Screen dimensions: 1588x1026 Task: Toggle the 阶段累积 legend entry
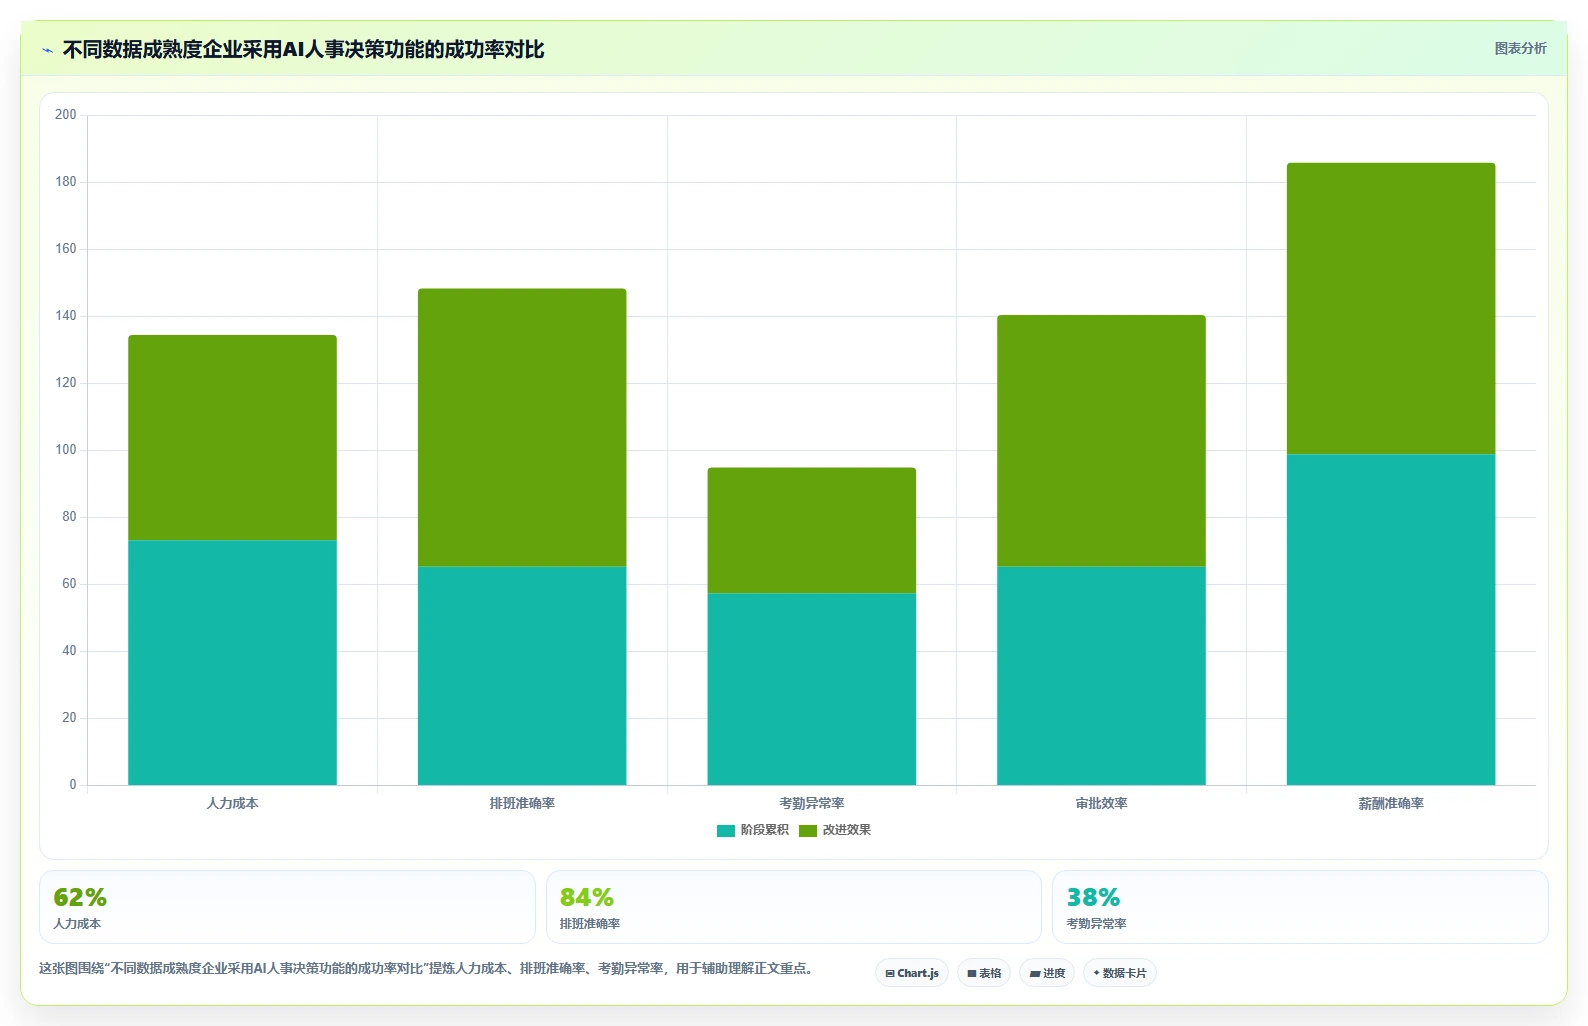coord(753,830)
